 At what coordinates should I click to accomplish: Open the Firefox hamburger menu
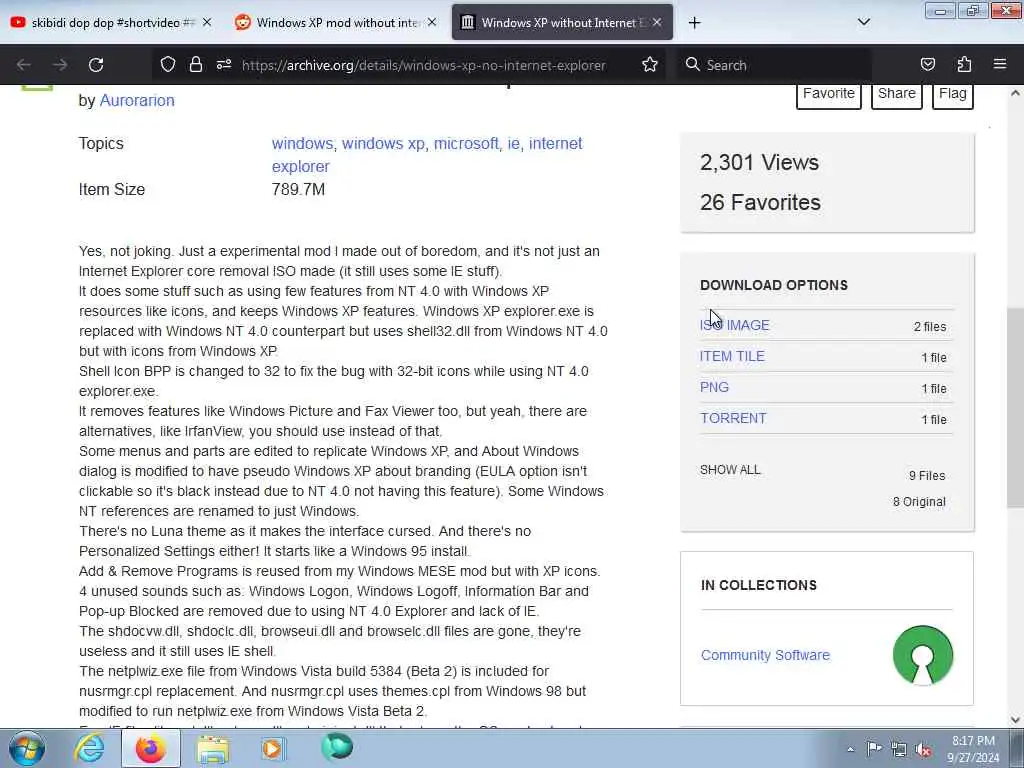(1000, 64)
